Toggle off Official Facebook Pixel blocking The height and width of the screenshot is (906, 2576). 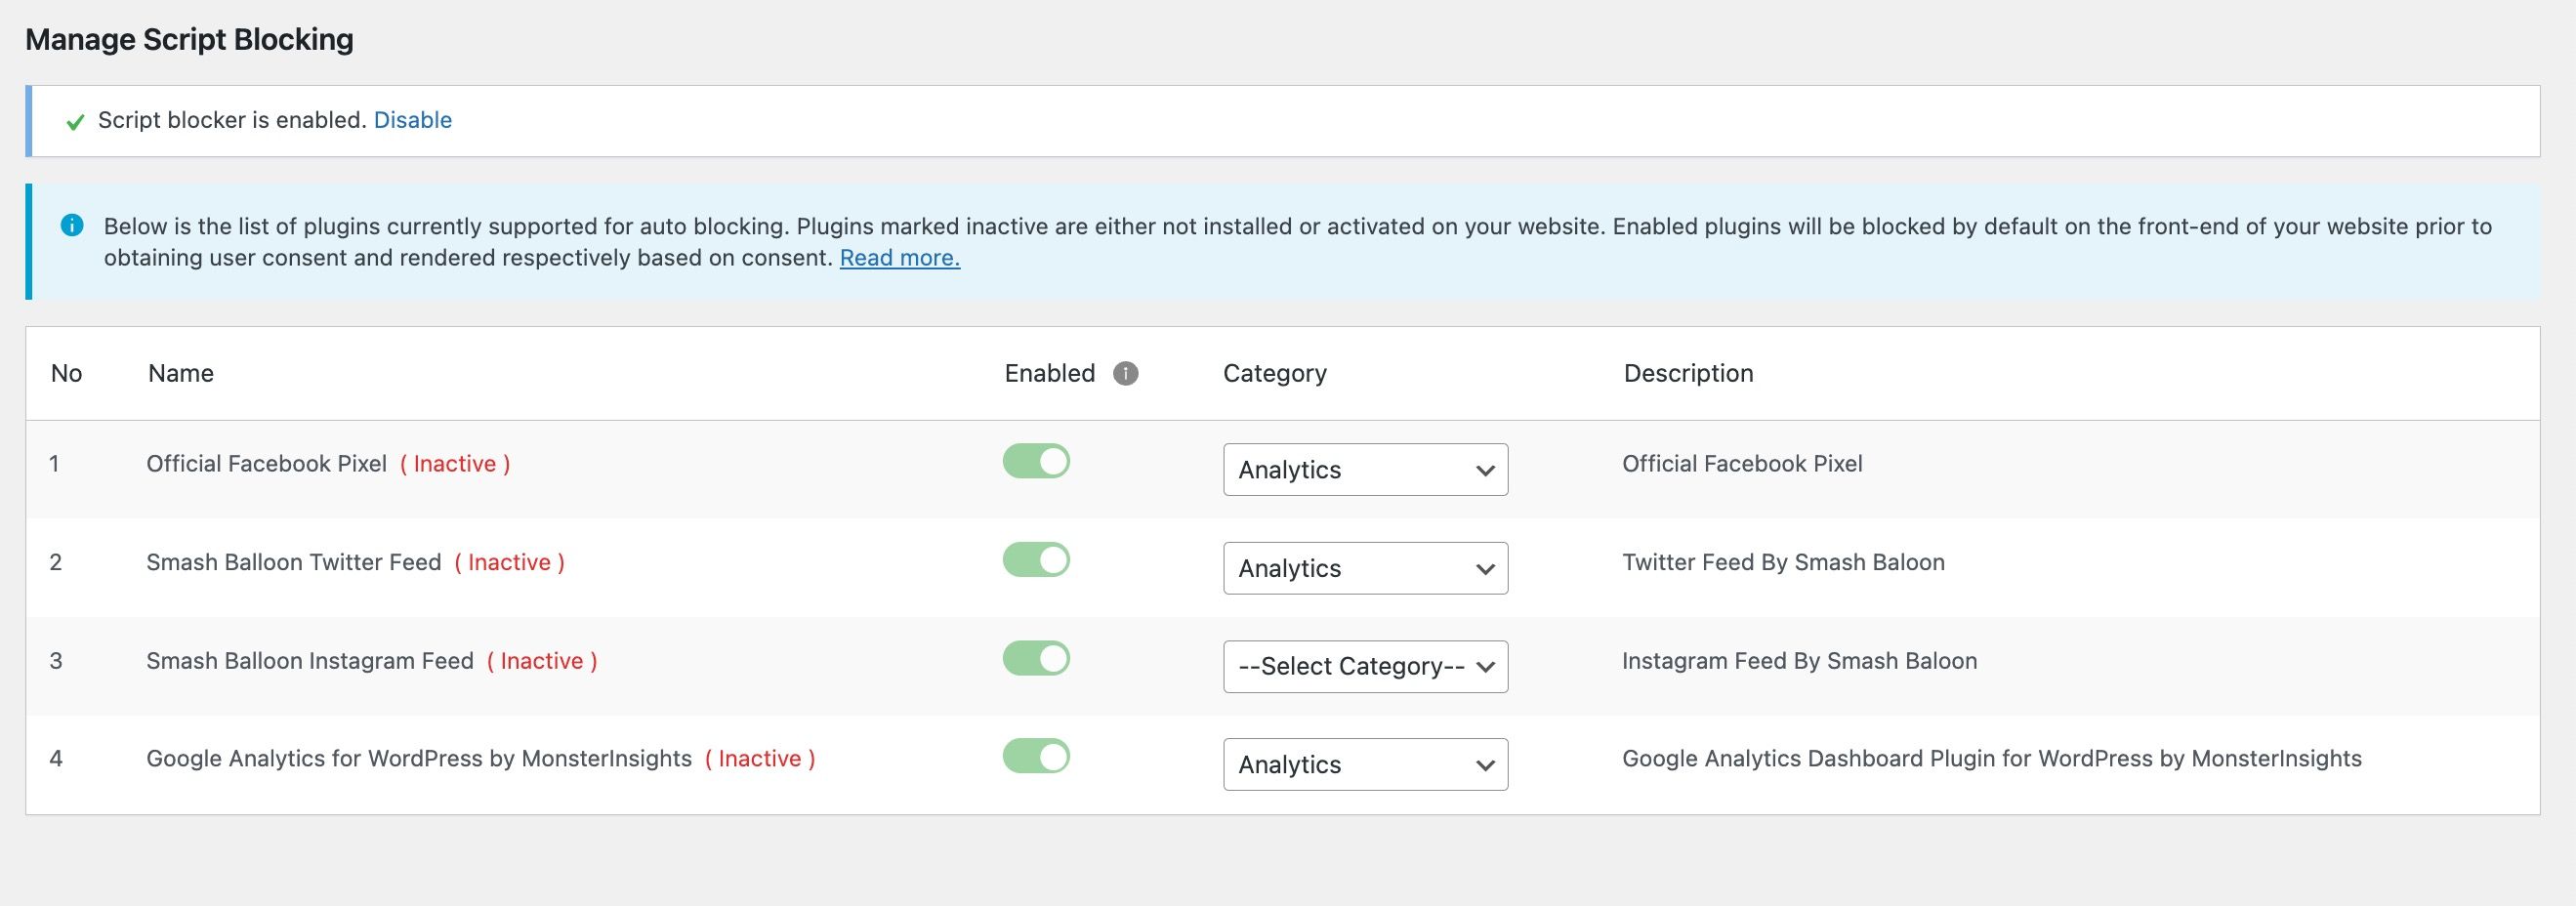click(1036, 462)
